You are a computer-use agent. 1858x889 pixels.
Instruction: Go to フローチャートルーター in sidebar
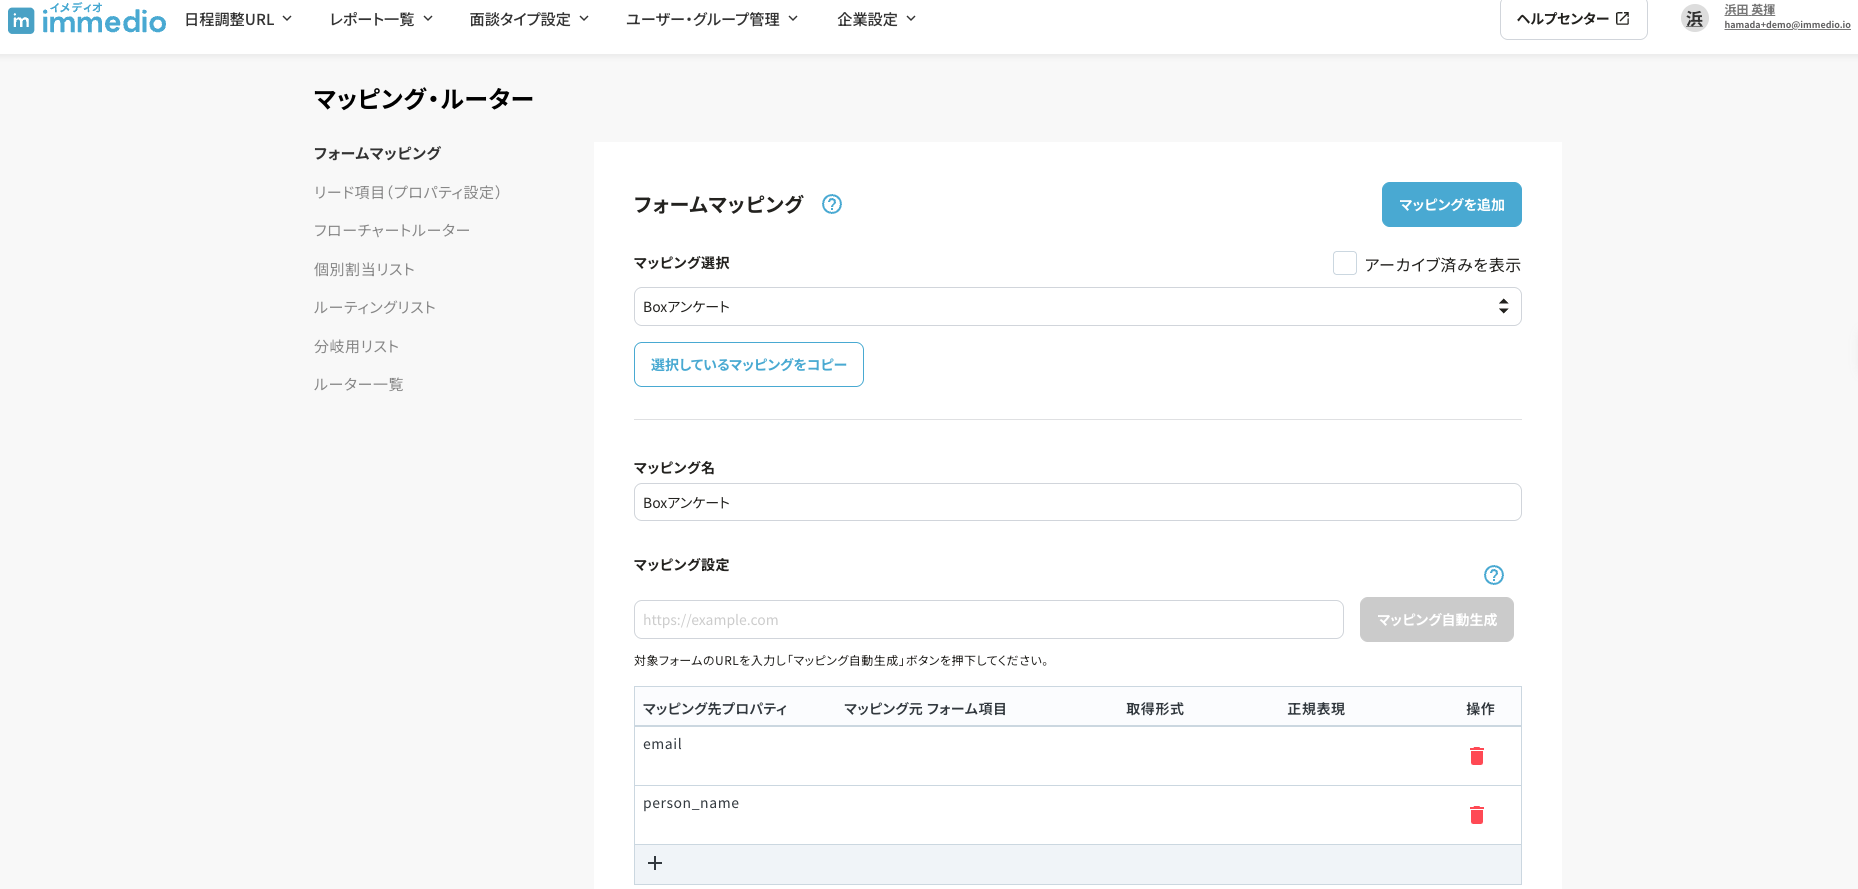391,230
